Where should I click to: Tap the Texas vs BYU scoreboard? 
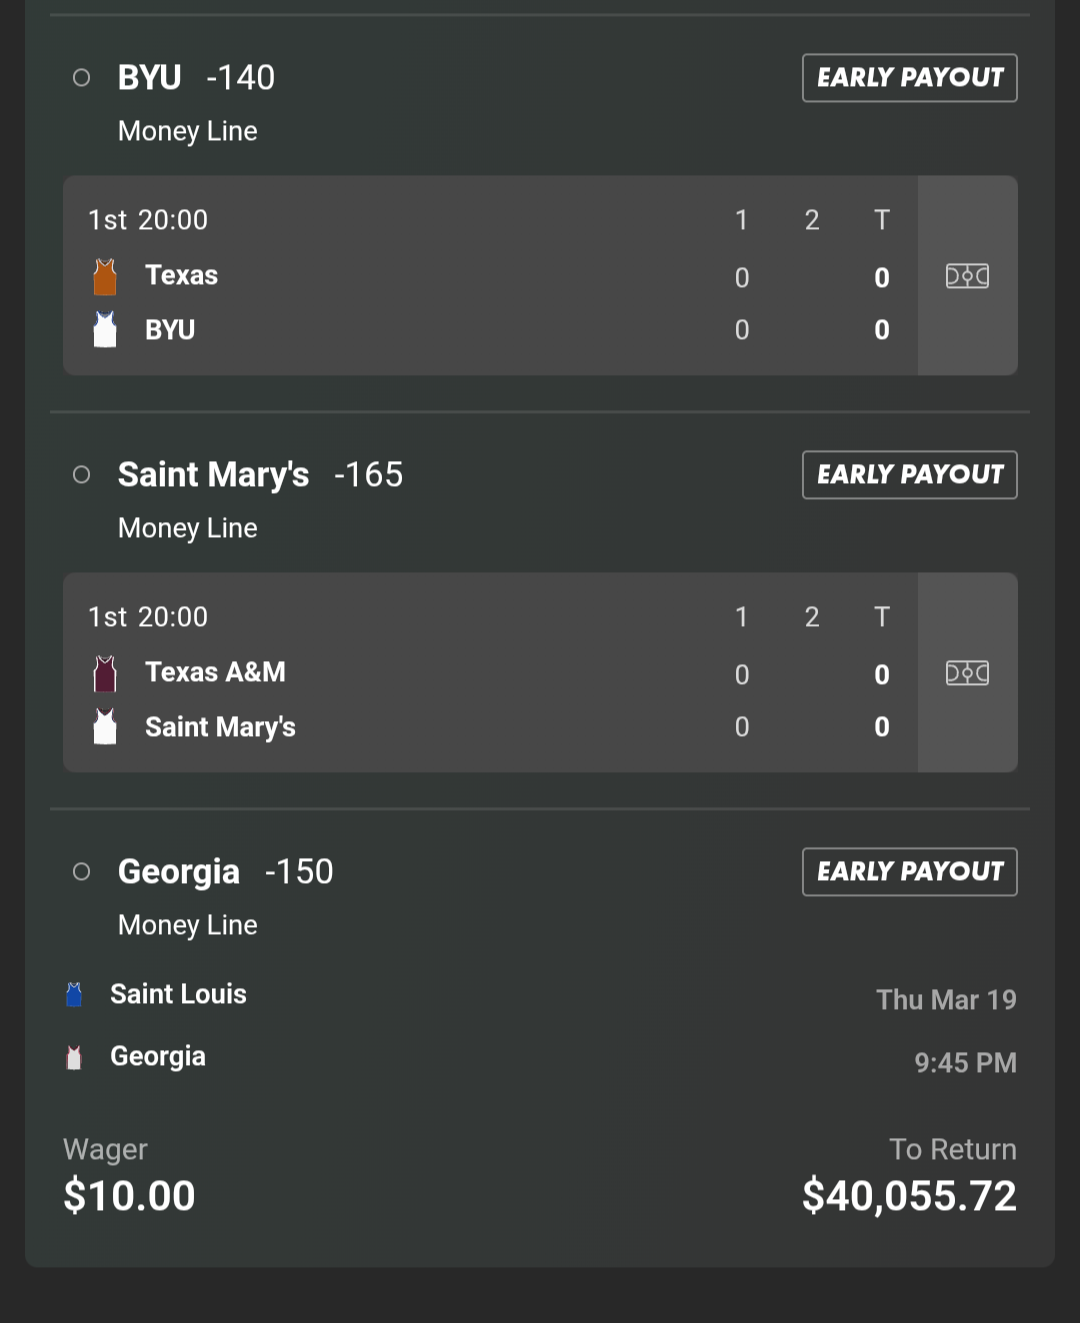pos(490,276)
